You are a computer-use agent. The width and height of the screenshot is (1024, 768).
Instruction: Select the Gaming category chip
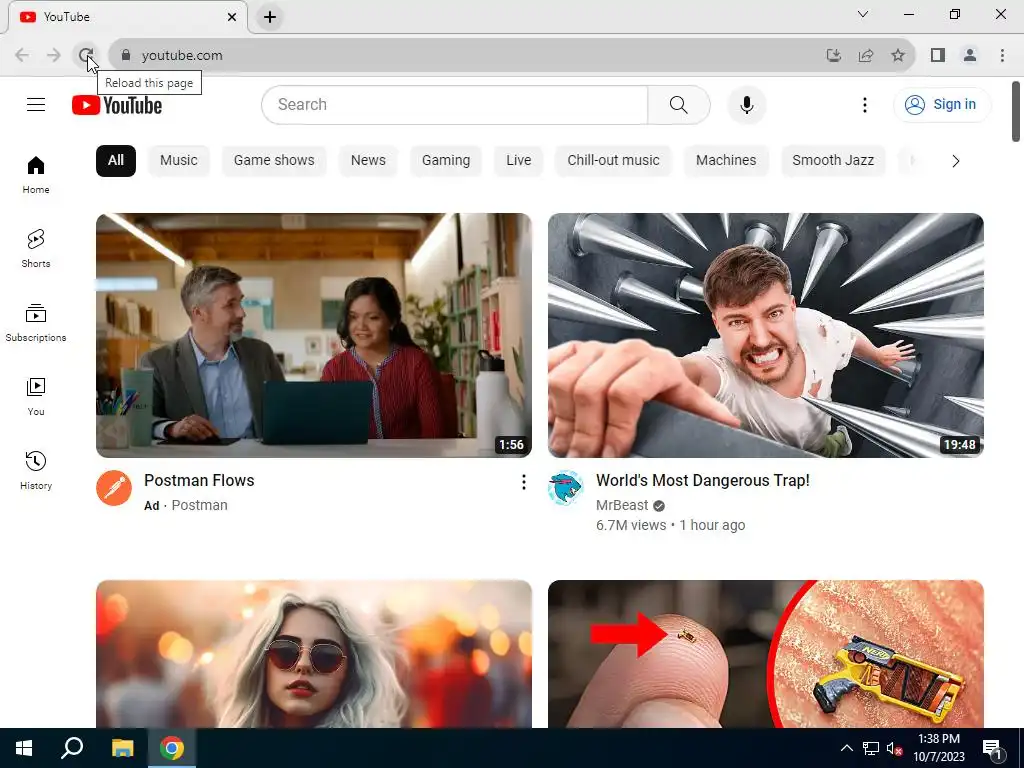[446, 161]
